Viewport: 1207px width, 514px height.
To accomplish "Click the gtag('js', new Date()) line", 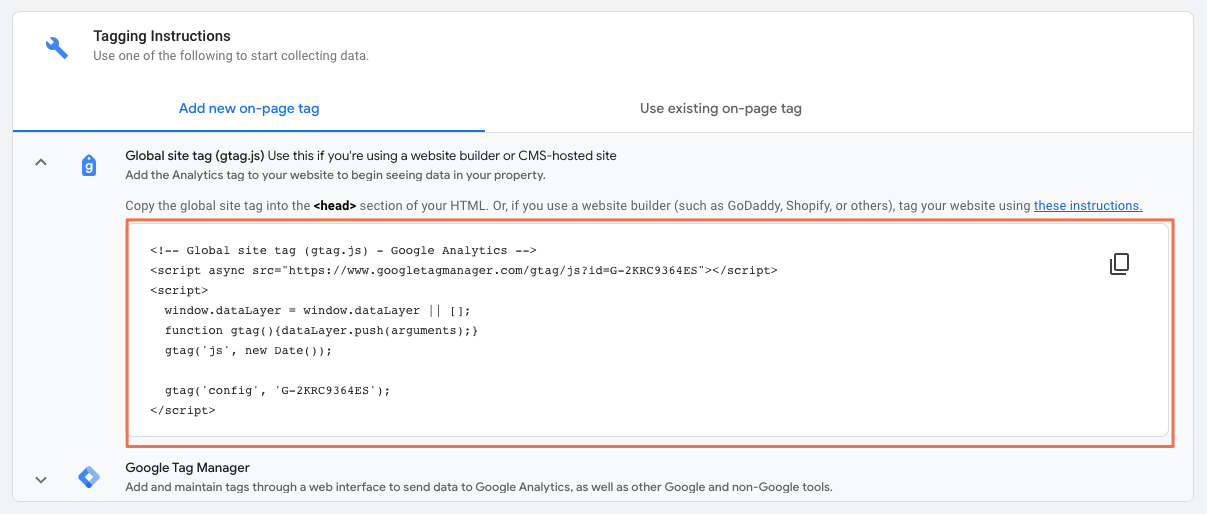I will [x=247, y=350].
